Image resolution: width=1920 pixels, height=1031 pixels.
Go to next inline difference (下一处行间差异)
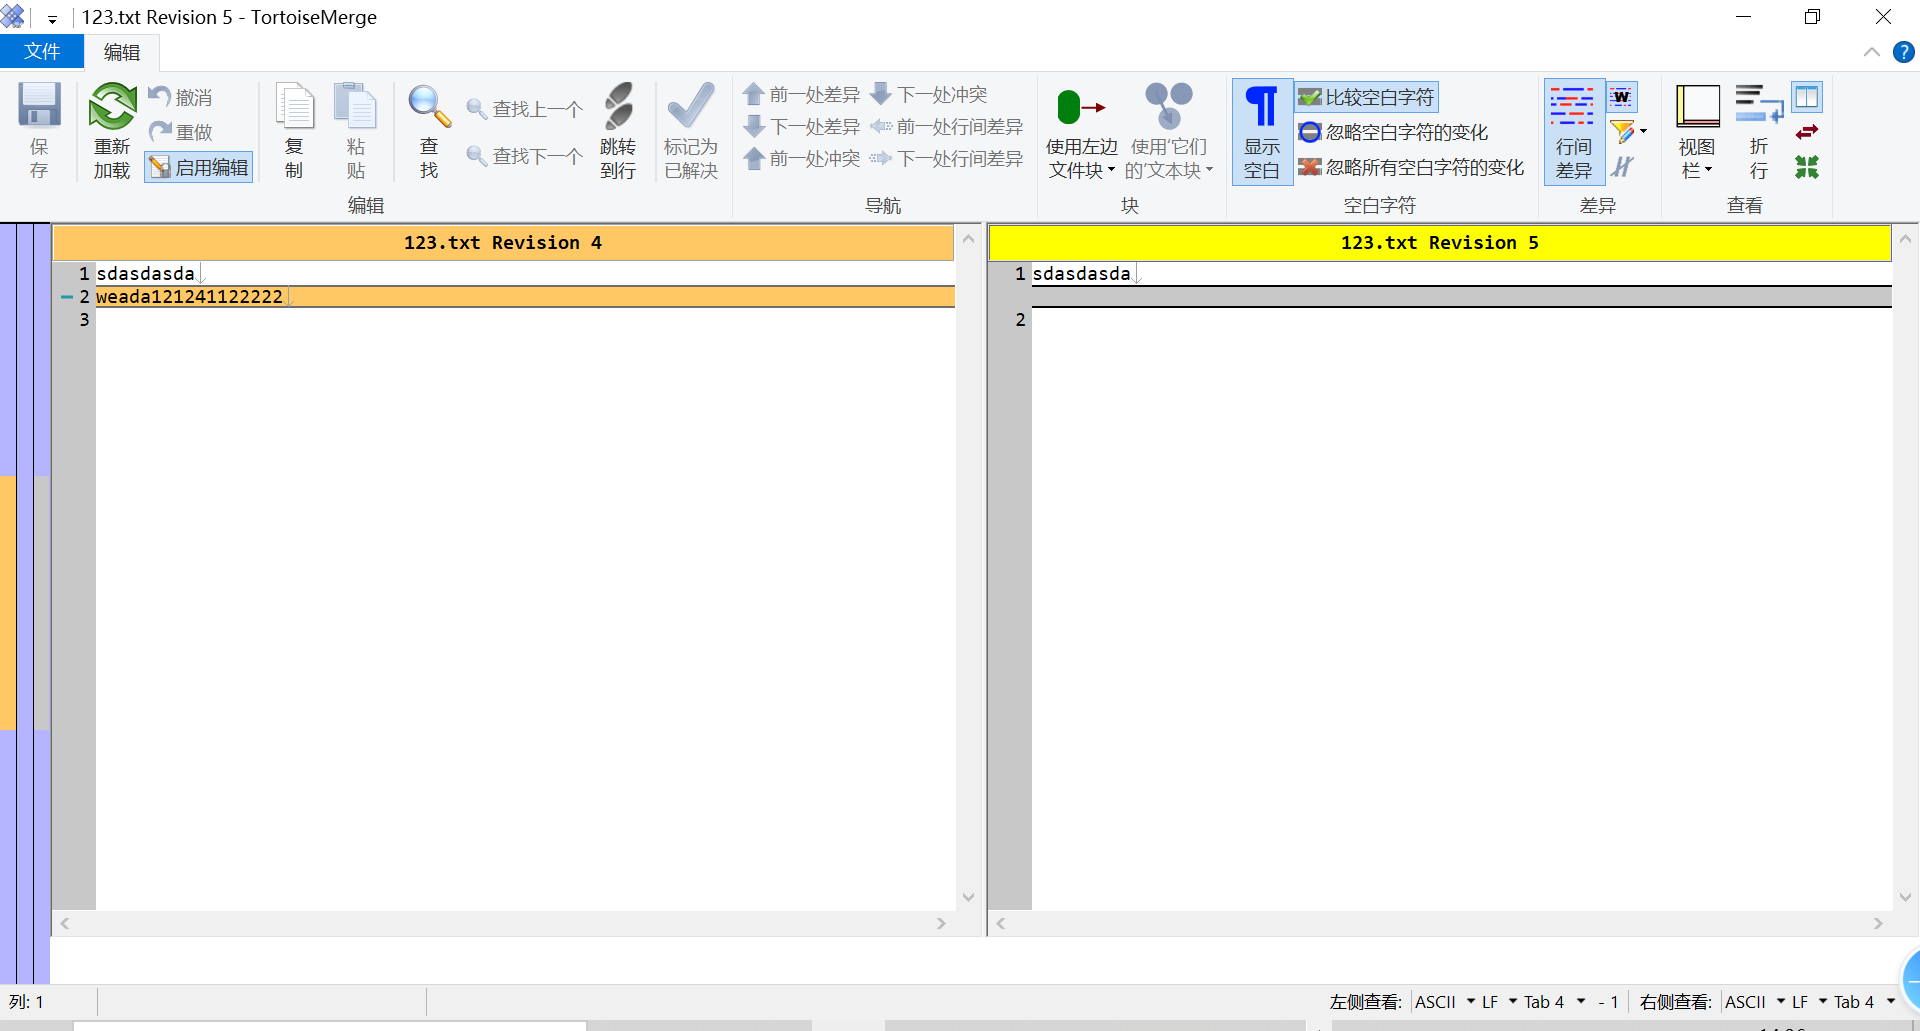[947, 159]
